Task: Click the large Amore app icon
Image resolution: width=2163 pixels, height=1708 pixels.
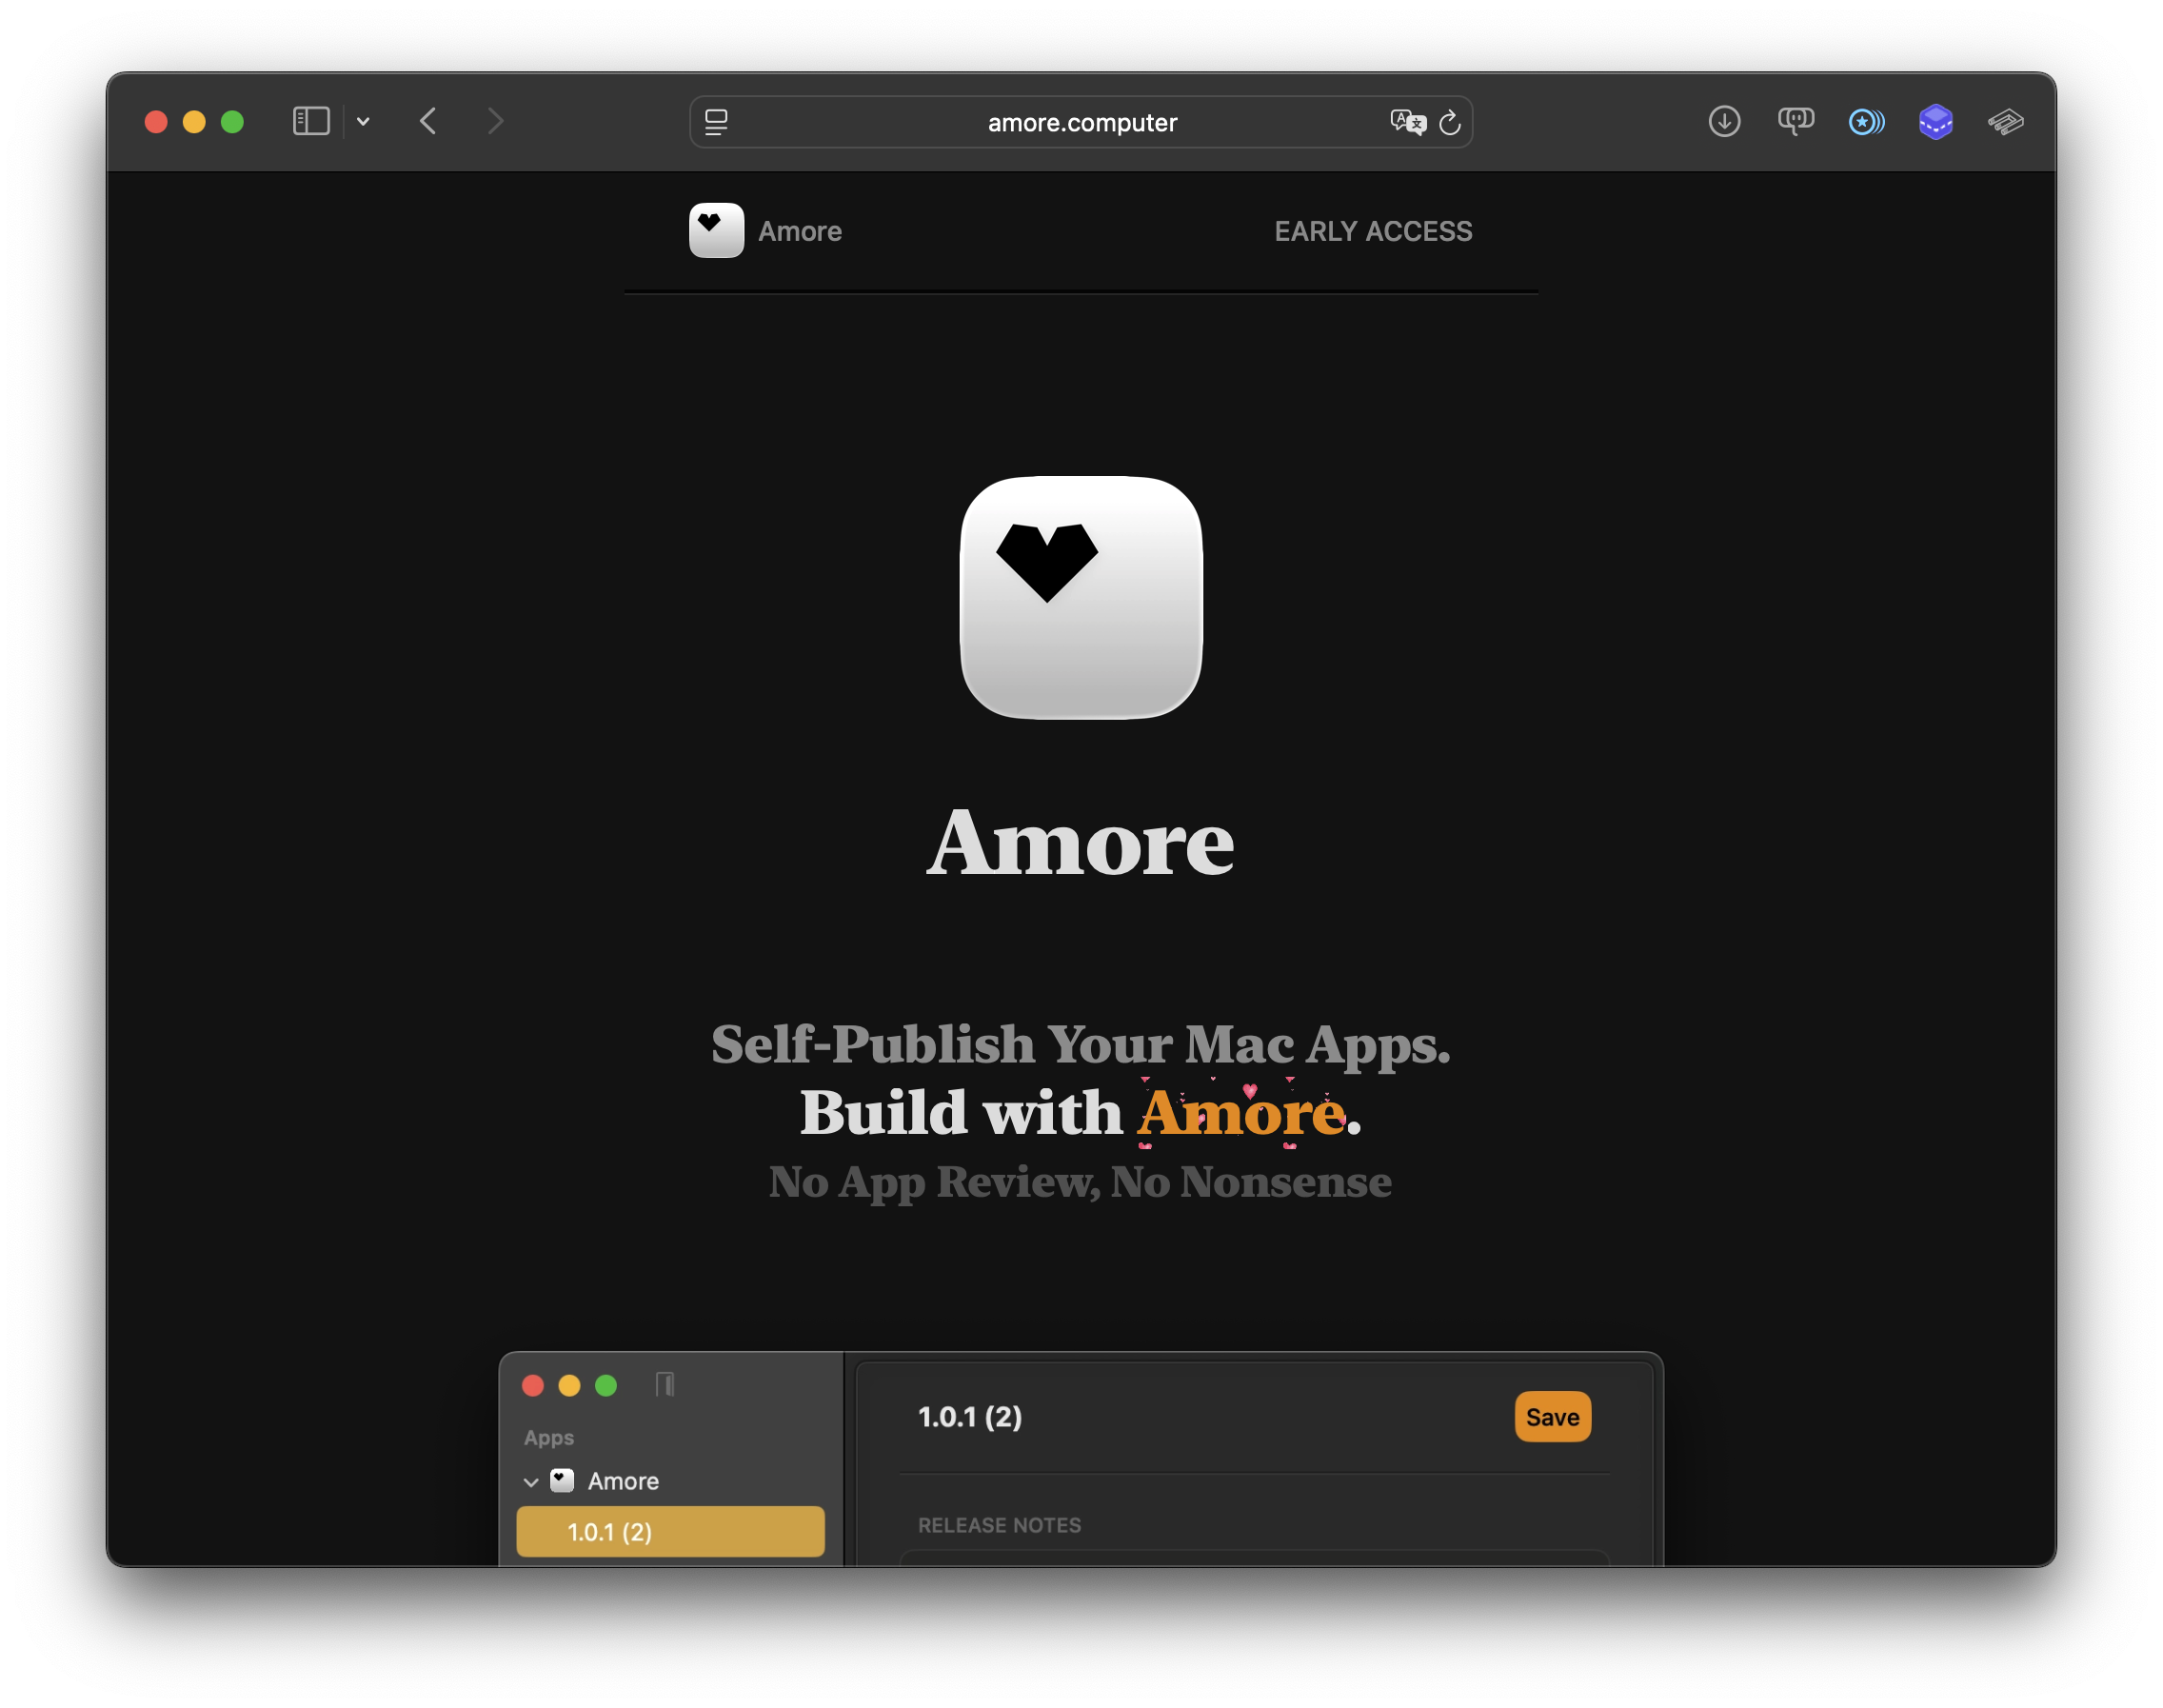Action: (x=1080, y=598)
